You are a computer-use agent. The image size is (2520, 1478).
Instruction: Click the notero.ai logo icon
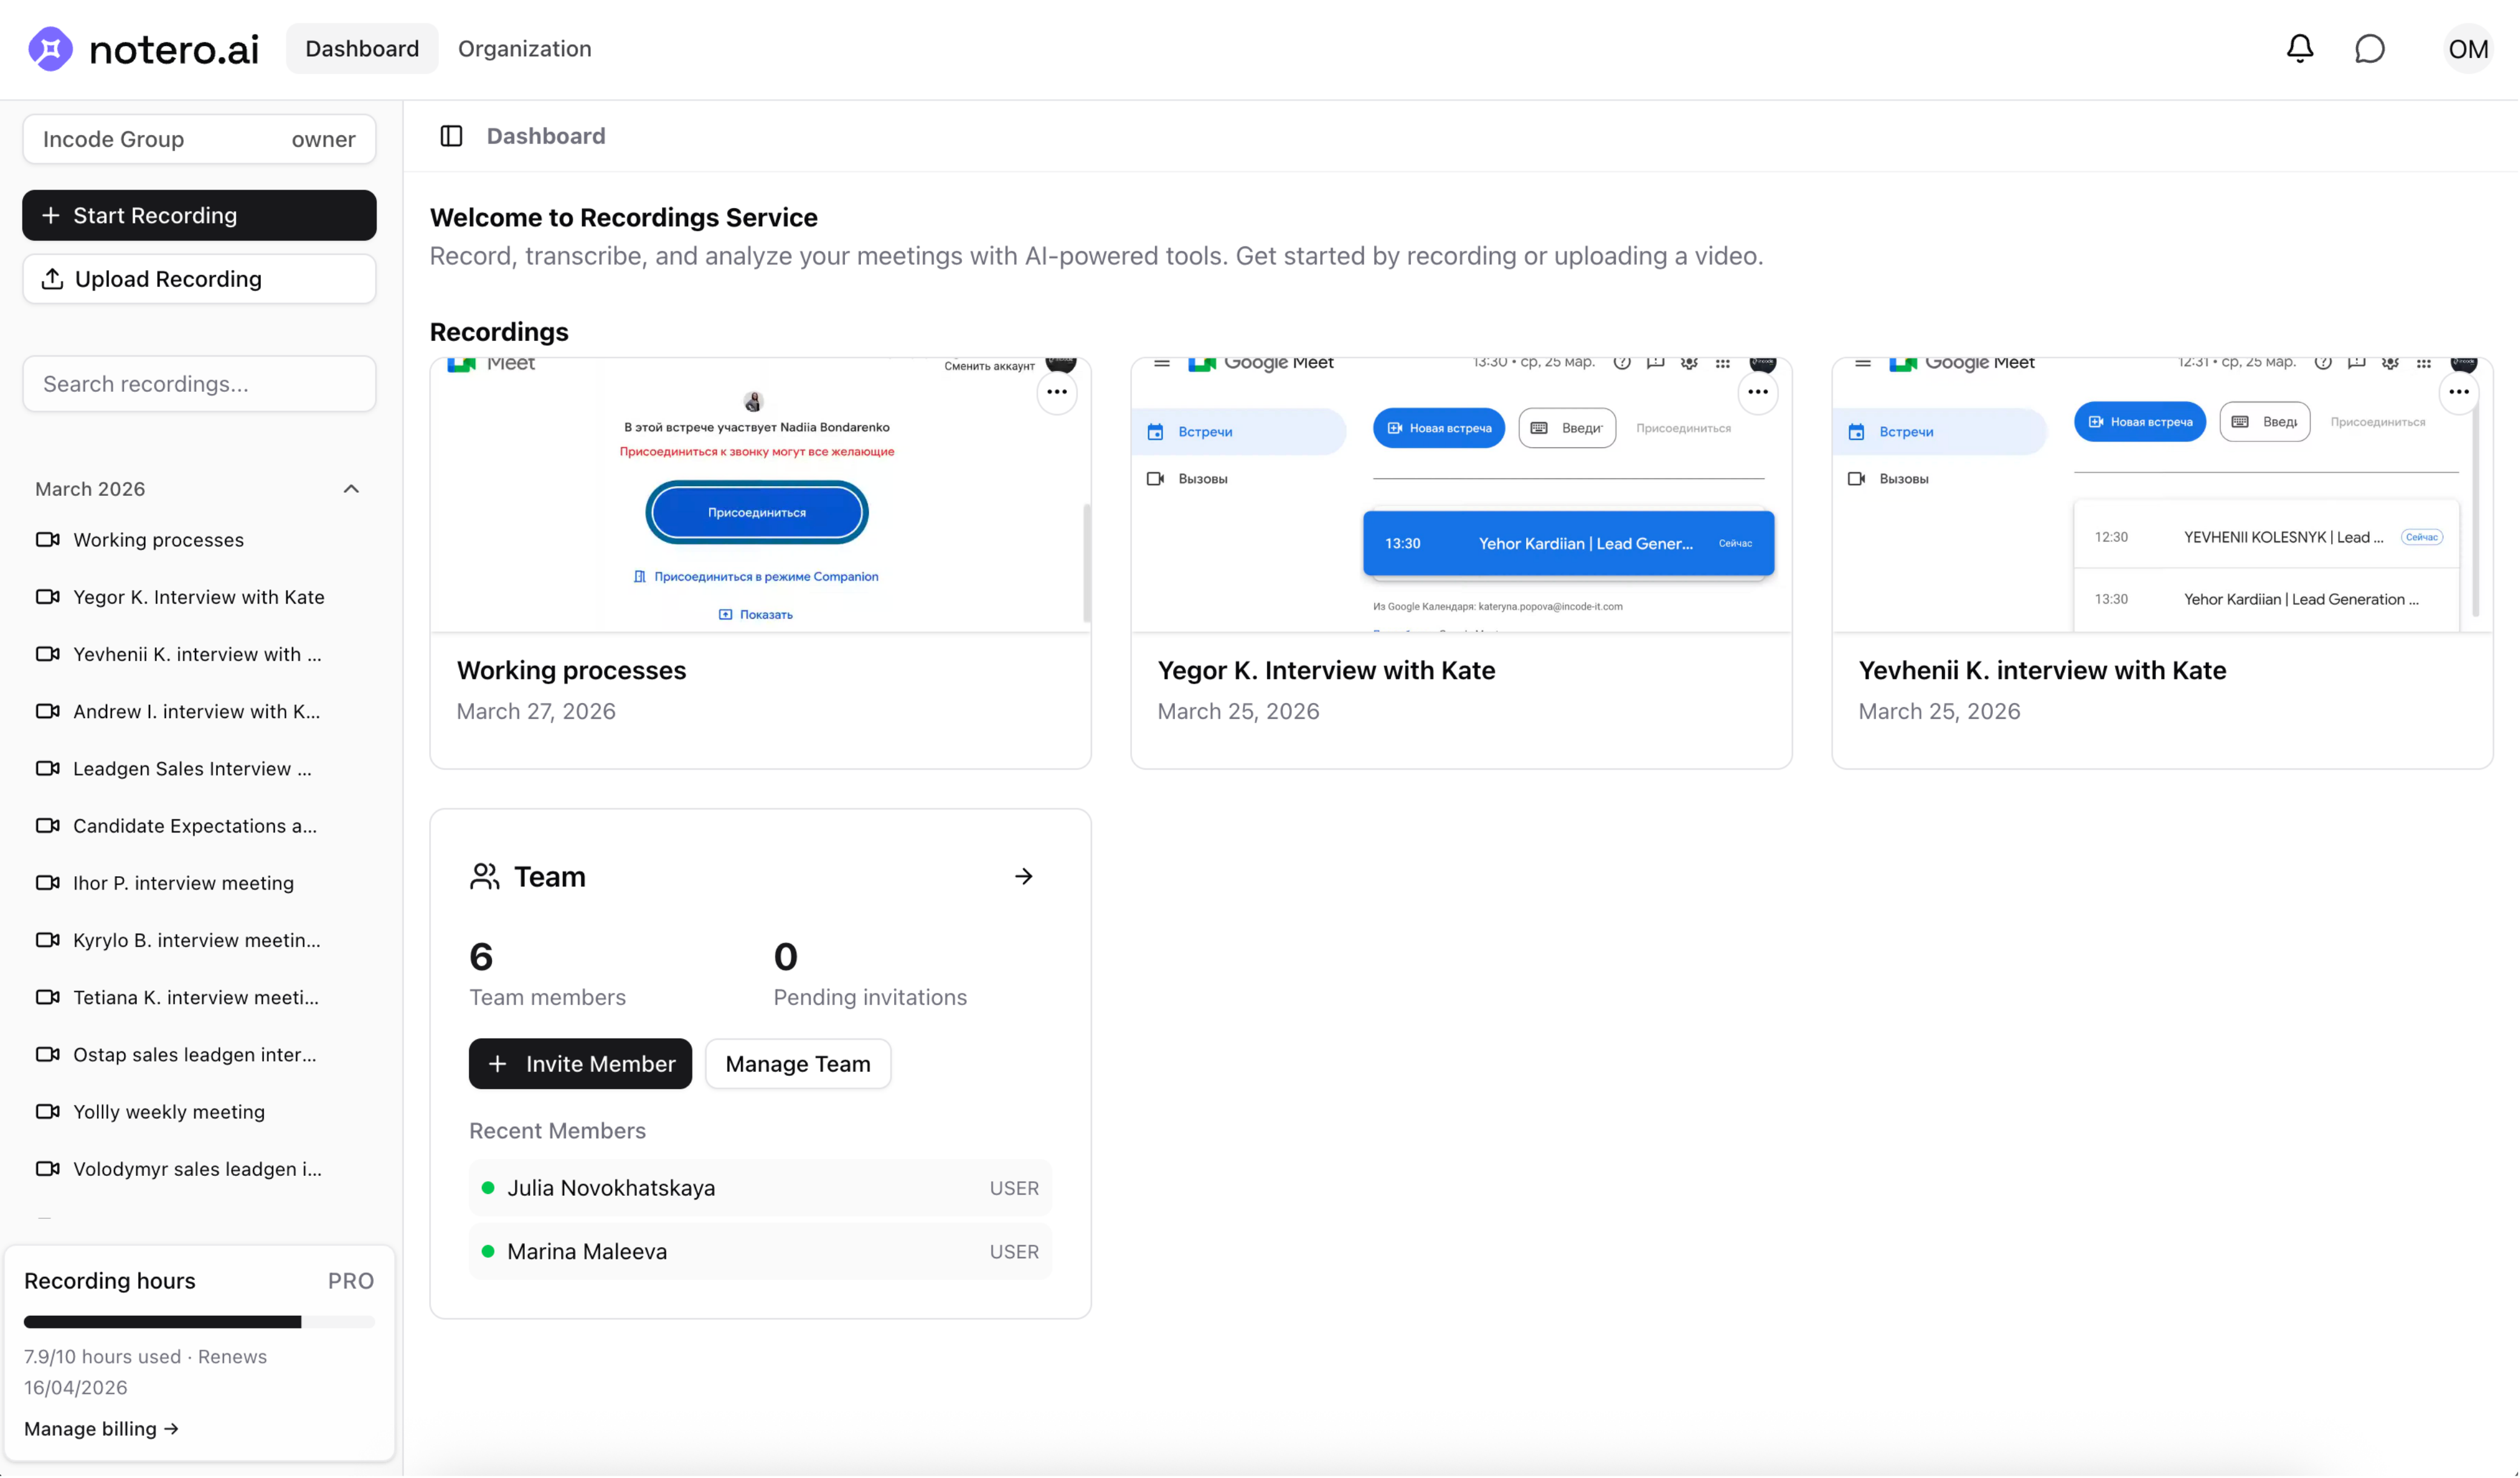(x=50, y=49)
